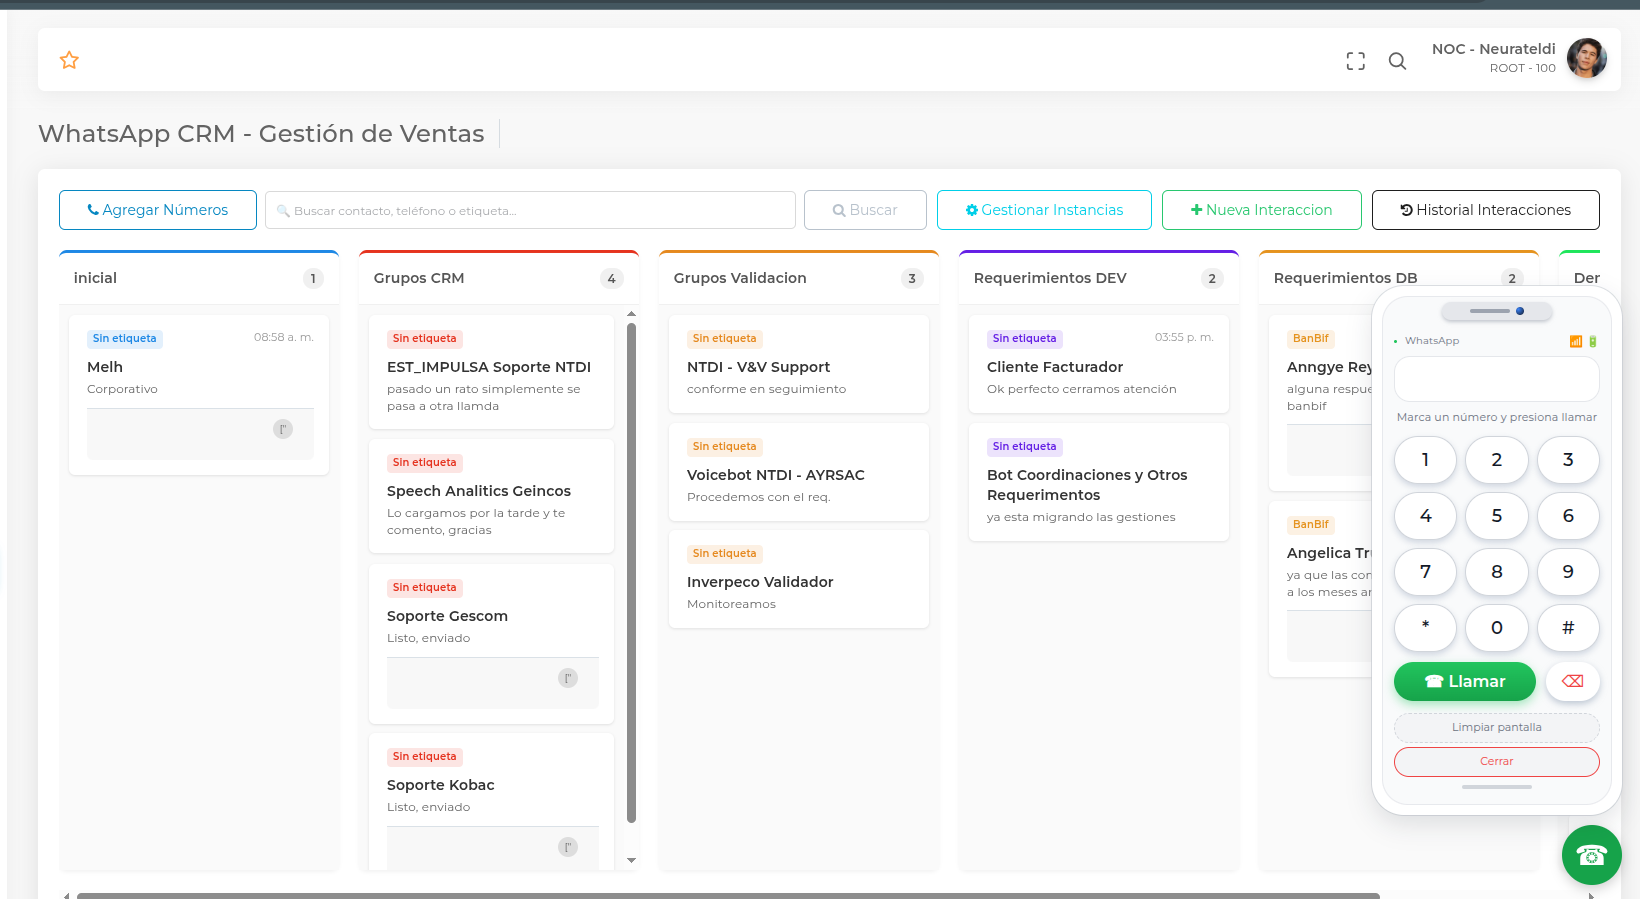Focus the Buscar contacto search field
The height and width of the screenshot is (899, 1640).
click(x=530, y=210)
